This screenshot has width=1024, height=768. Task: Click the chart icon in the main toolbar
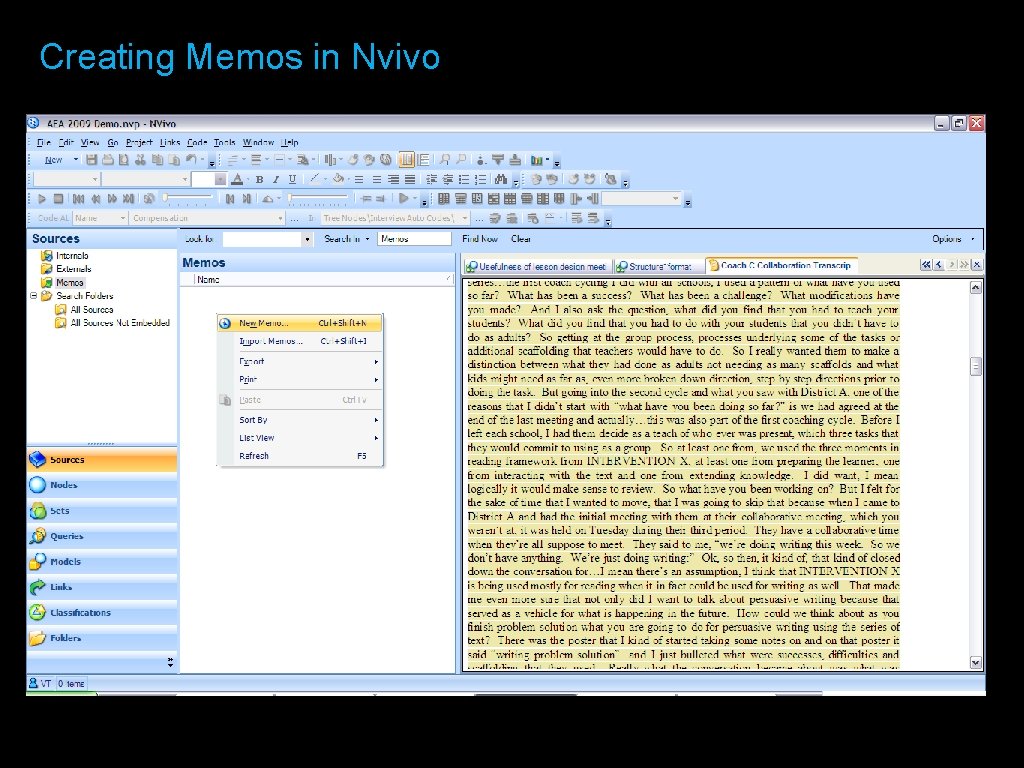tap(536, 159)
